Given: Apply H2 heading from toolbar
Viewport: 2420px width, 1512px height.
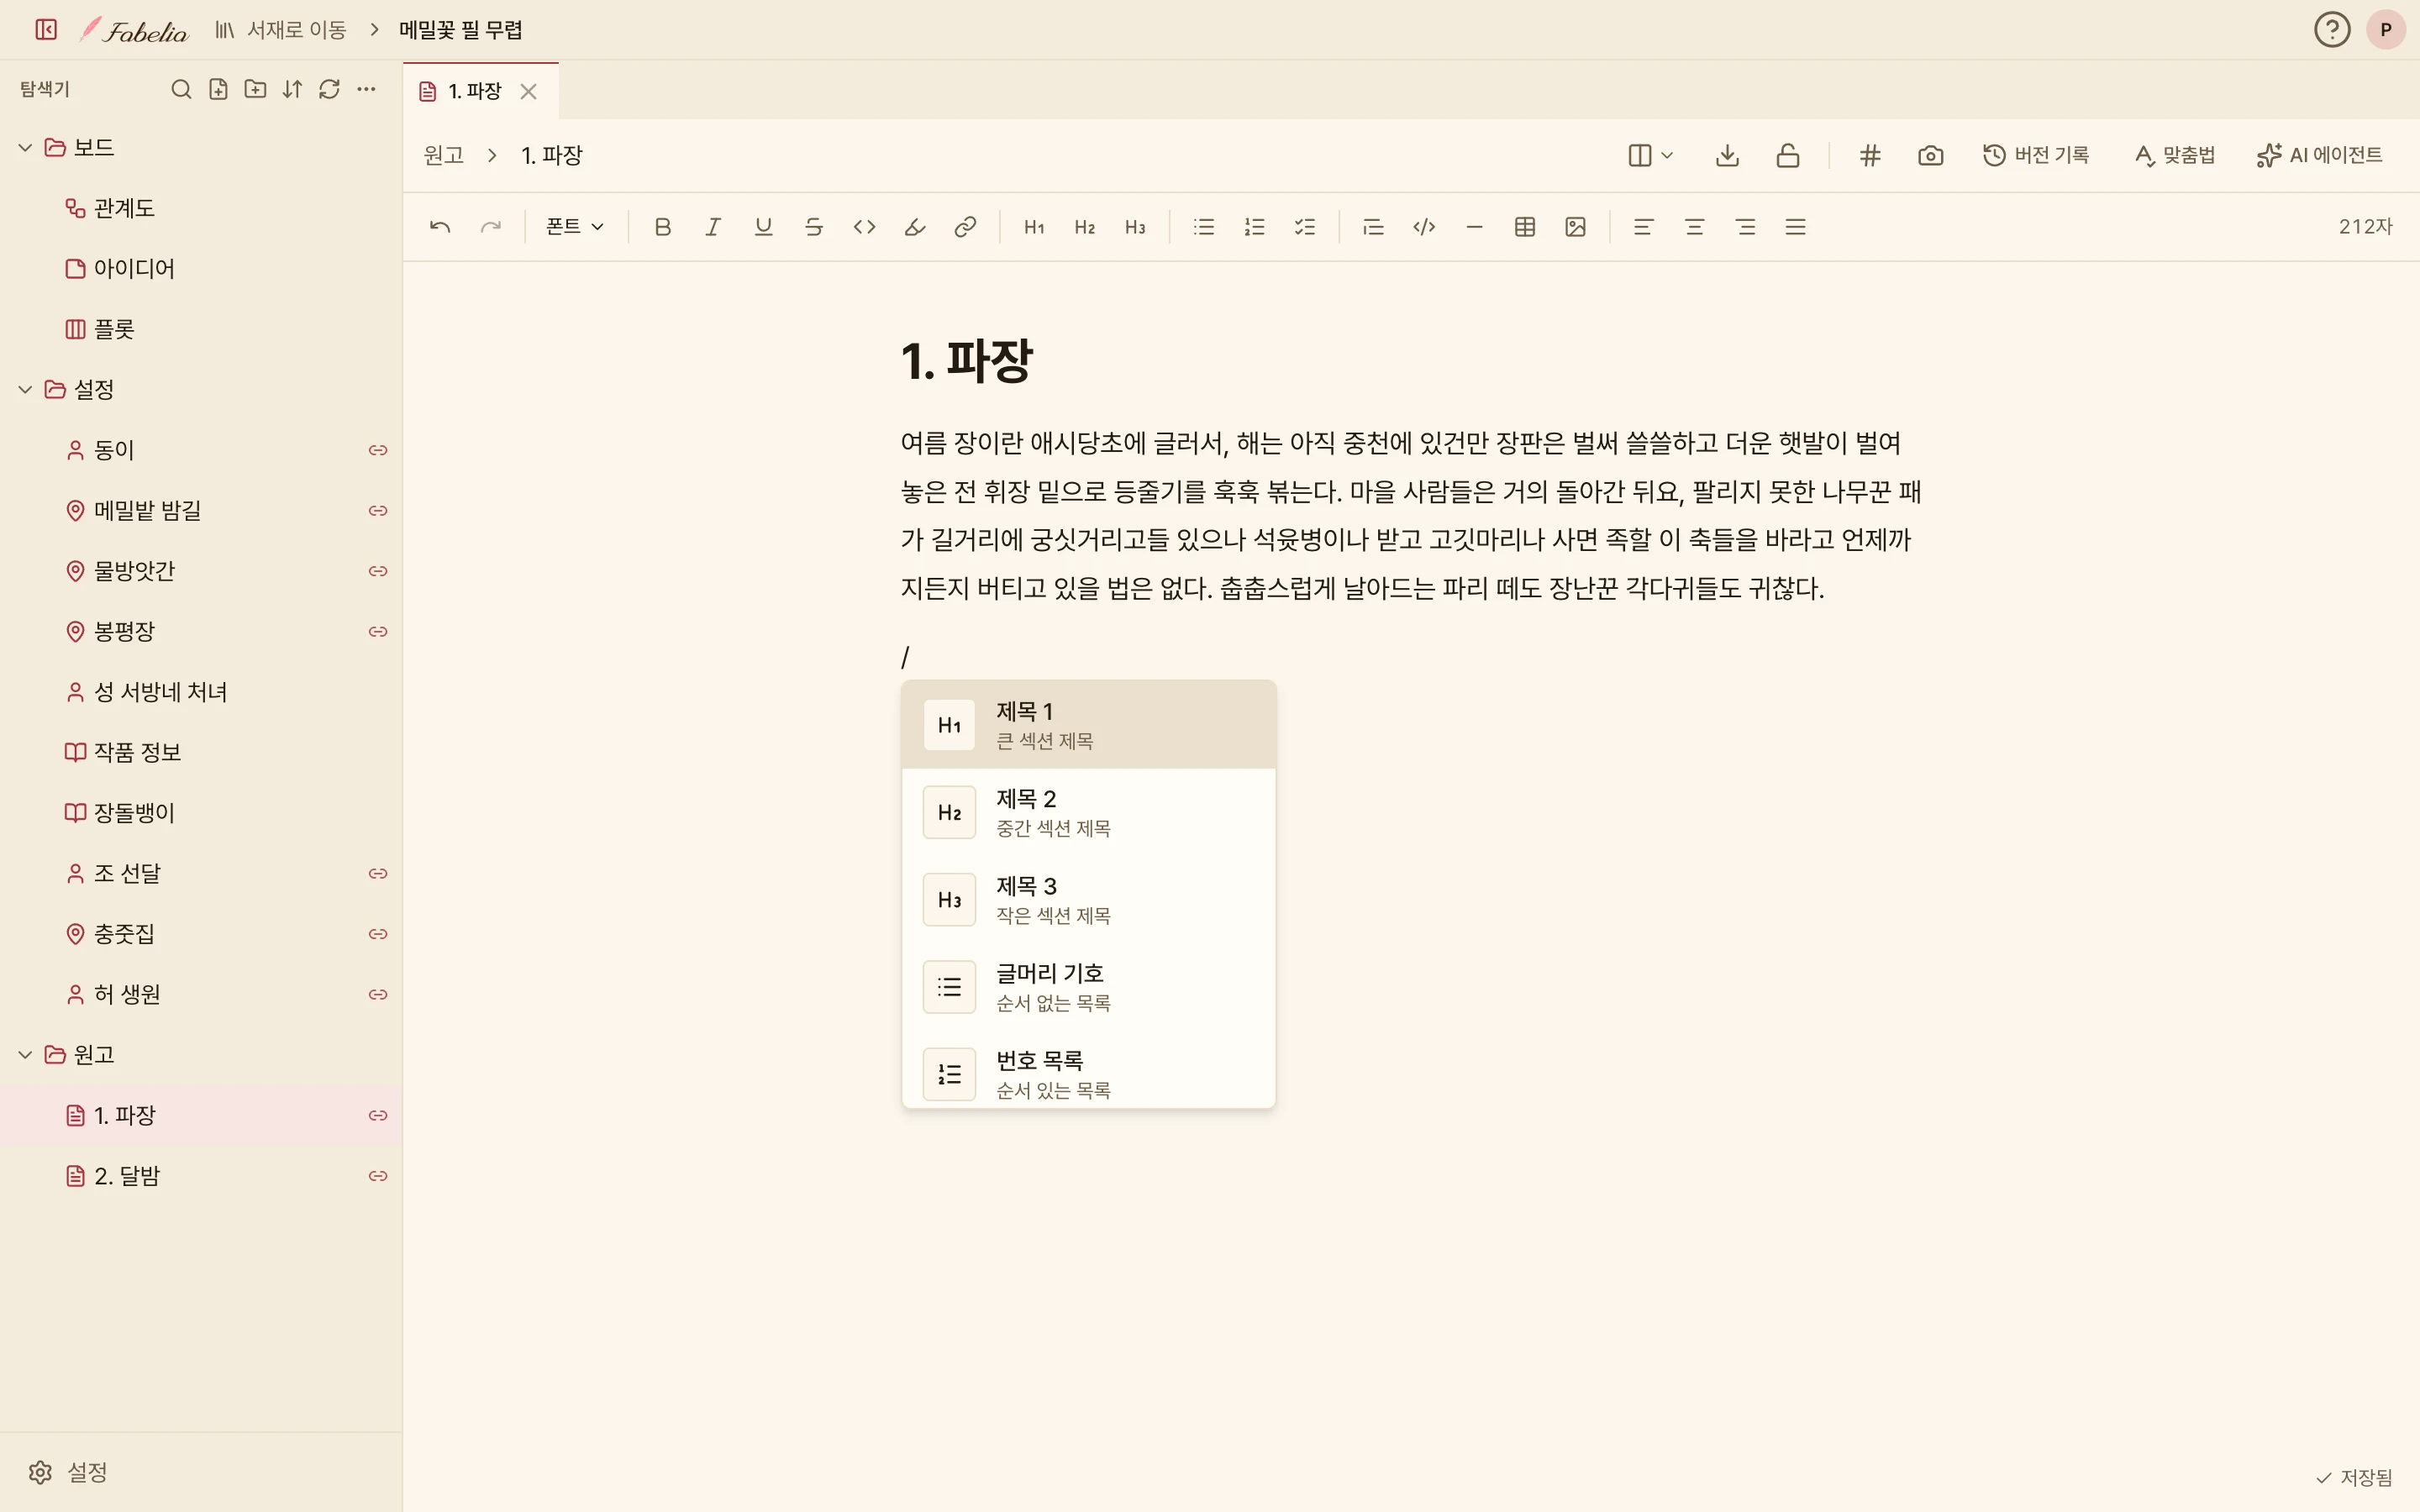Looking at the screenshot, I should [1084, 227].
